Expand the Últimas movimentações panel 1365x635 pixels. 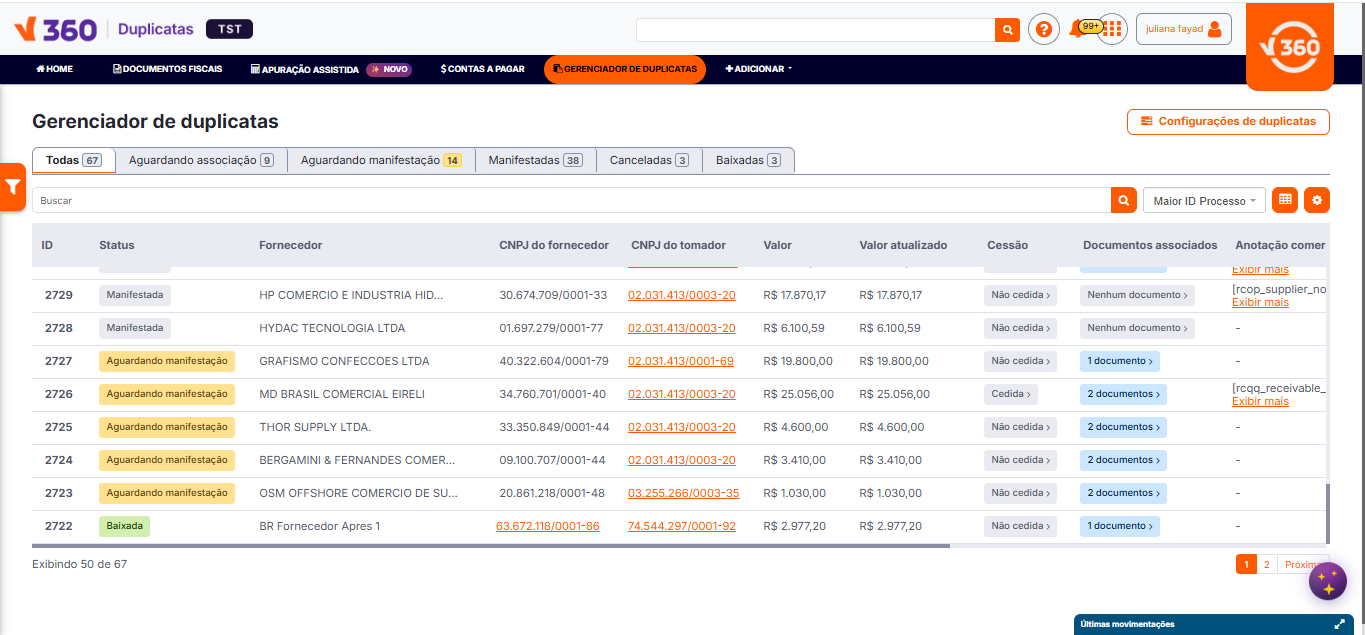(1339, 624)
